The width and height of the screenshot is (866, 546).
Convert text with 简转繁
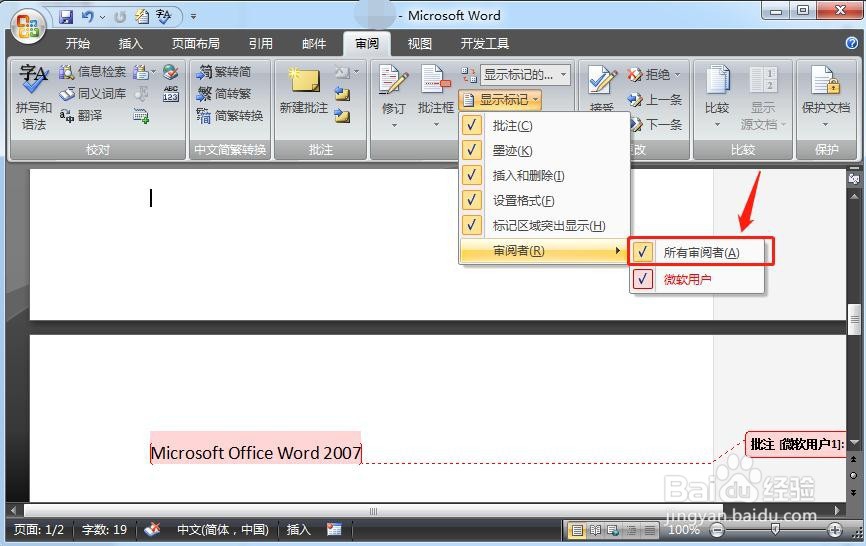point(224,93)
